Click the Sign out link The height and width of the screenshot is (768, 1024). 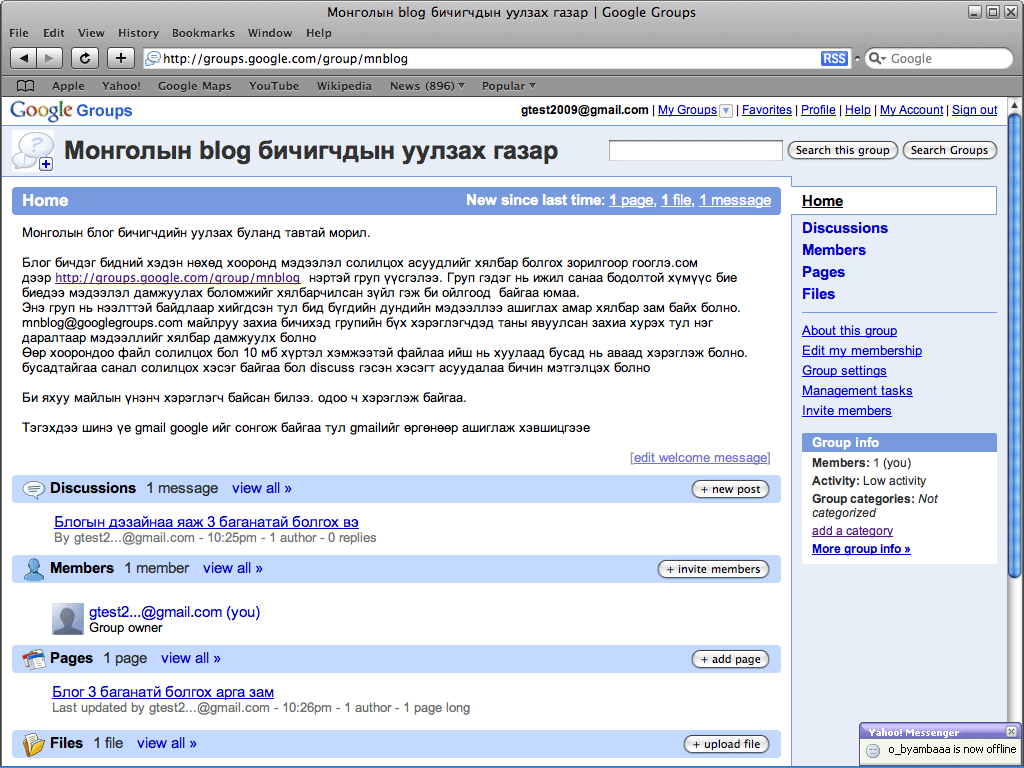click(x=974, y=110)
